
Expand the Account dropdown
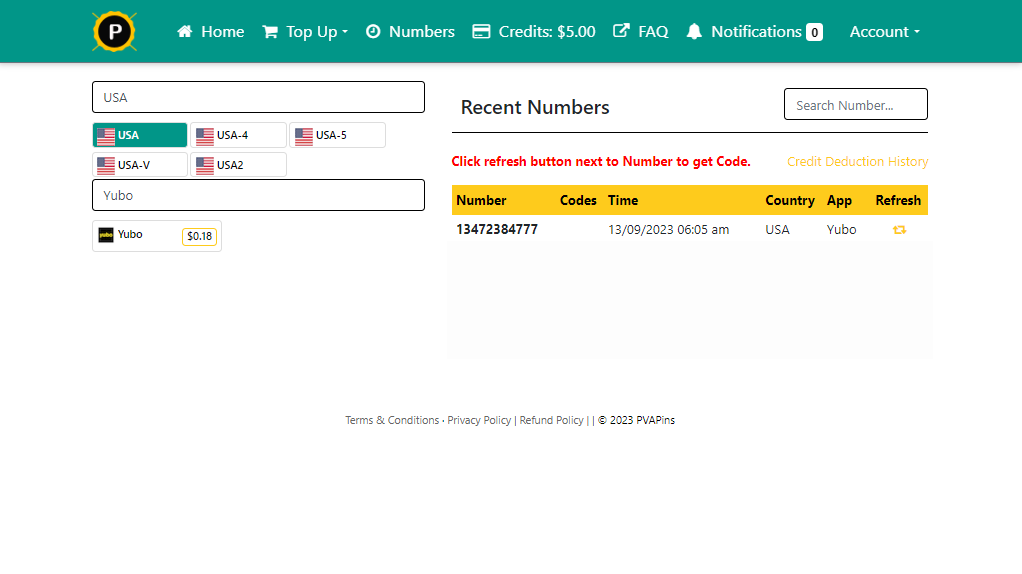(884, 31)
